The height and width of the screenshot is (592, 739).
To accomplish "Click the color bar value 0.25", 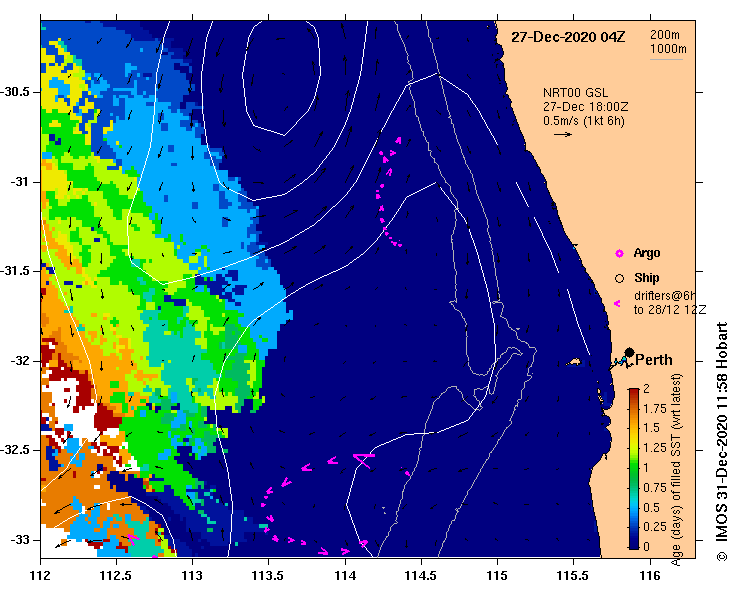I will pos(655,527).
